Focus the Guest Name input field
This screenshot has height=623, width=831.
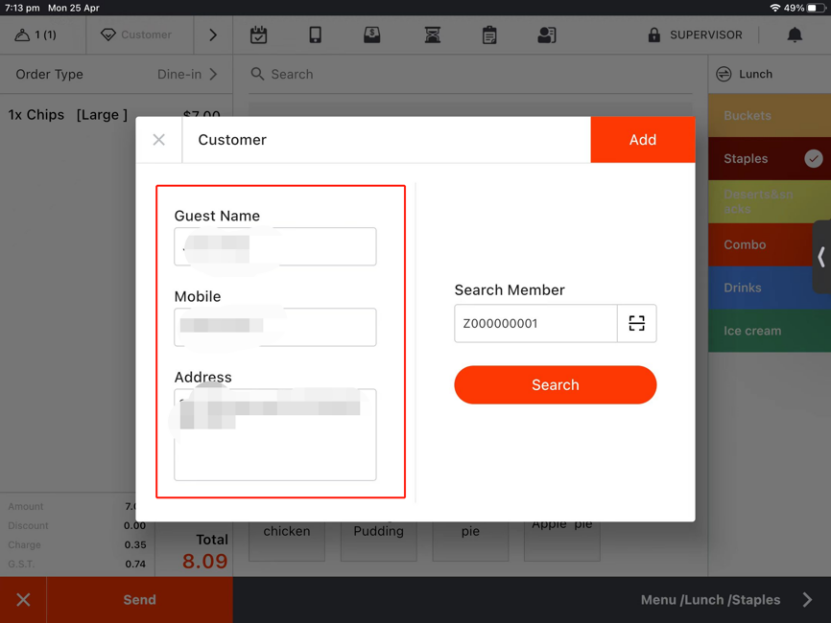275,247
